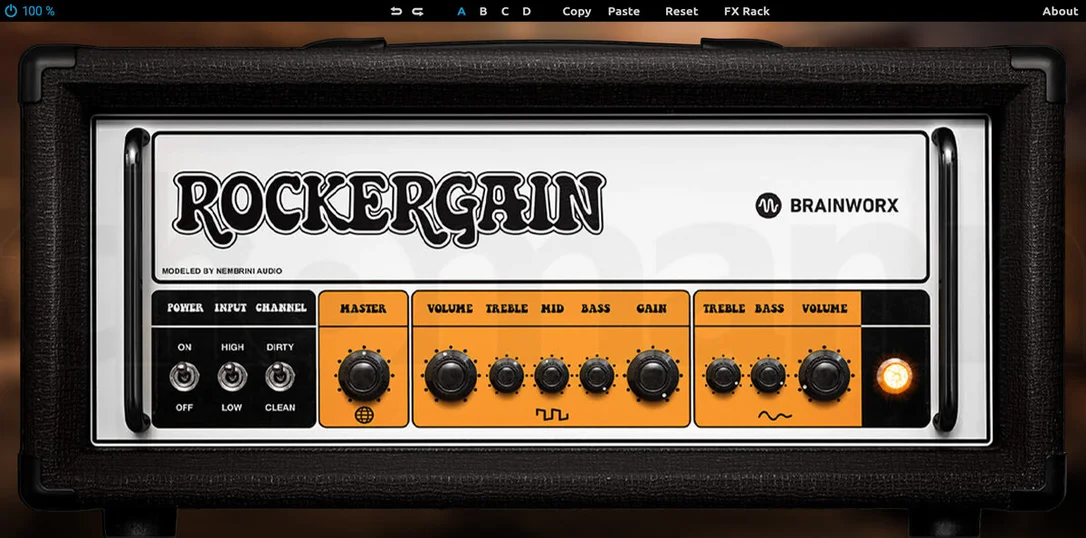Click the square wave dirty channel icon

coord(551,415)
